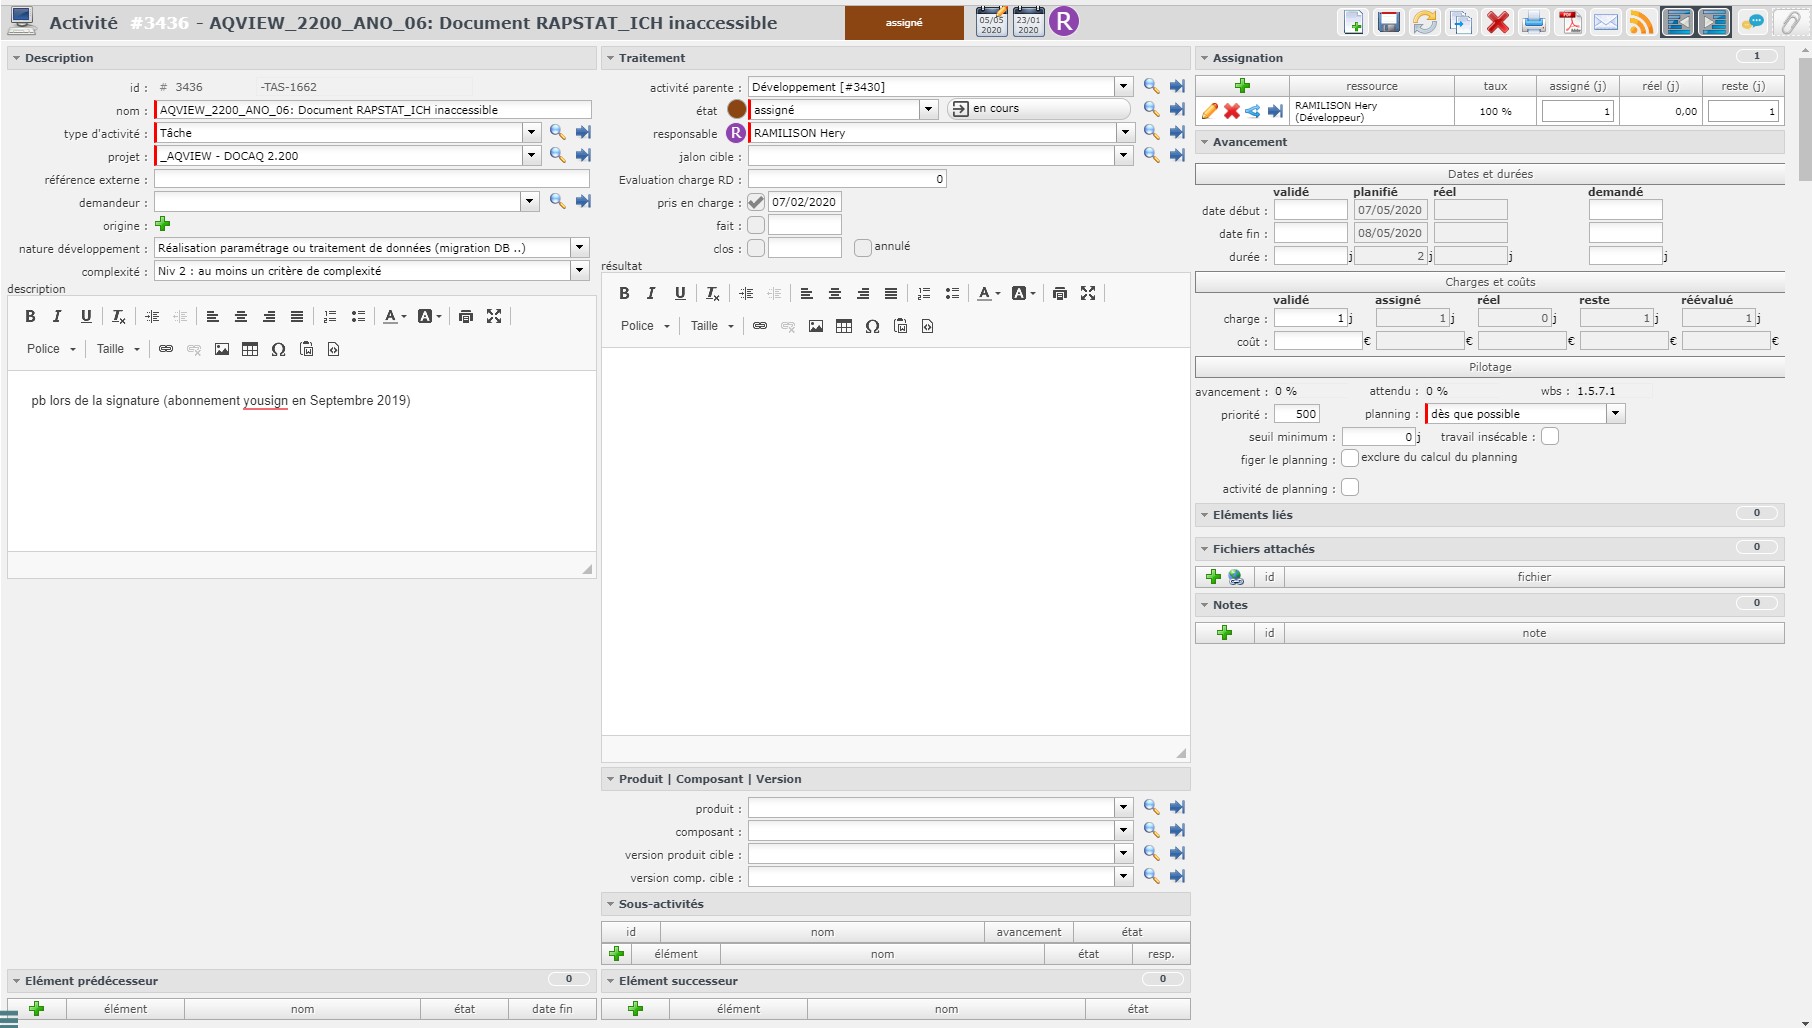Toggle the 'fait' checkbox
This screenshot has width=1812, height=1028.
click(756, 225)
